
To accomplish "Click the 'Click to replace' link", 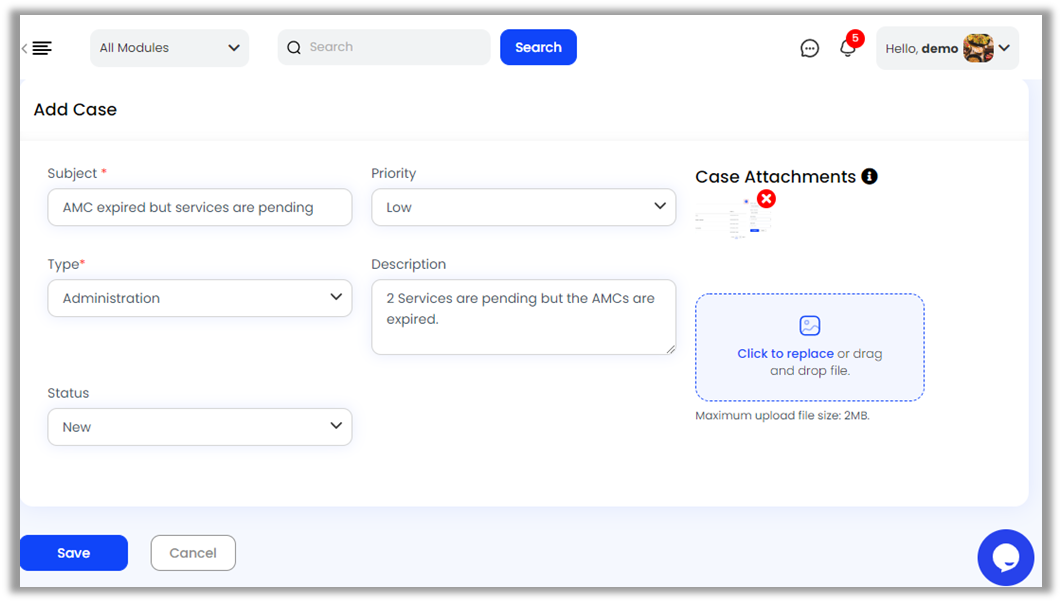I will pos(785,354).
